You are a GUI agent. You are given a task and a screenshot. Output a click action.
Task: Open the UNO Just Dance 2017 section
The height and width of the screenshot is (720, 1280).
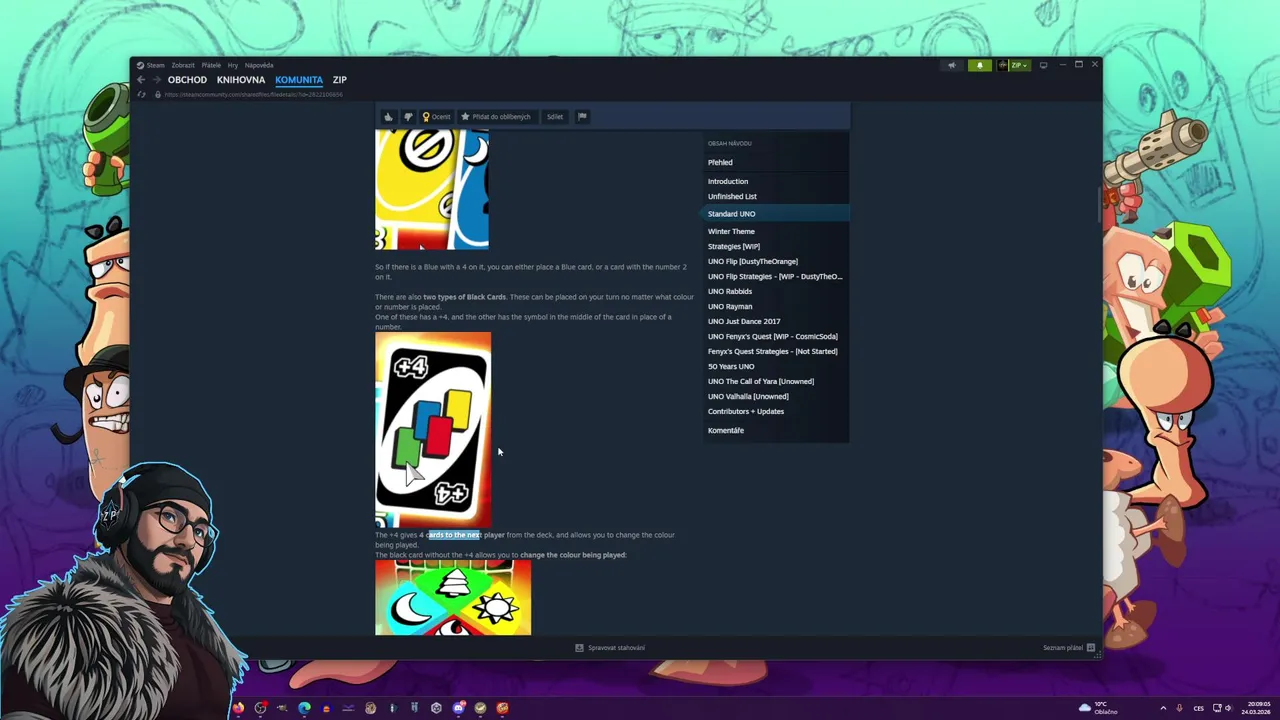coord(744,321)
